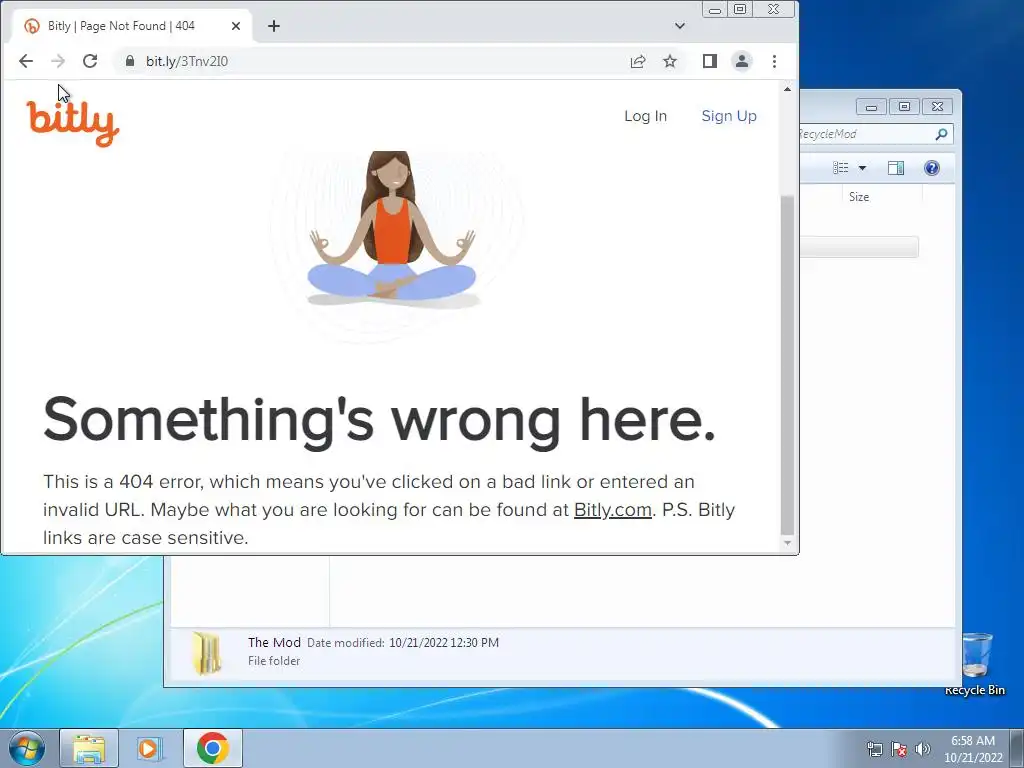Toggle the Explorer preview pane icon

point(896,168)
